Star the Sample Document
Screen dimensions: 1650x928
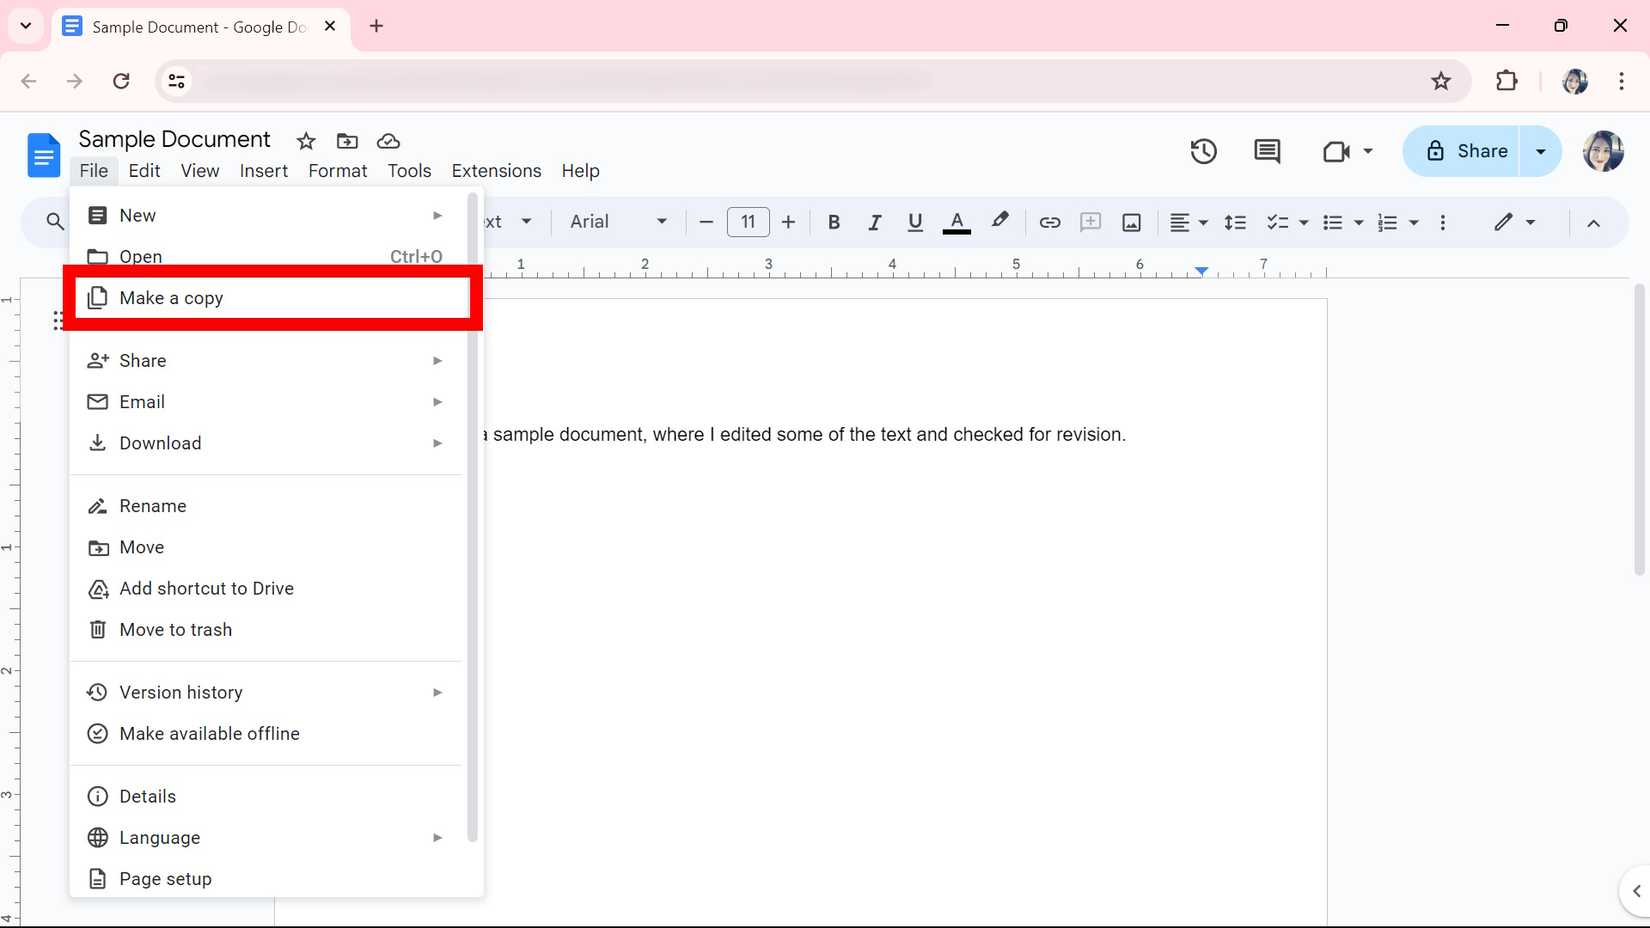click(305, 141)
